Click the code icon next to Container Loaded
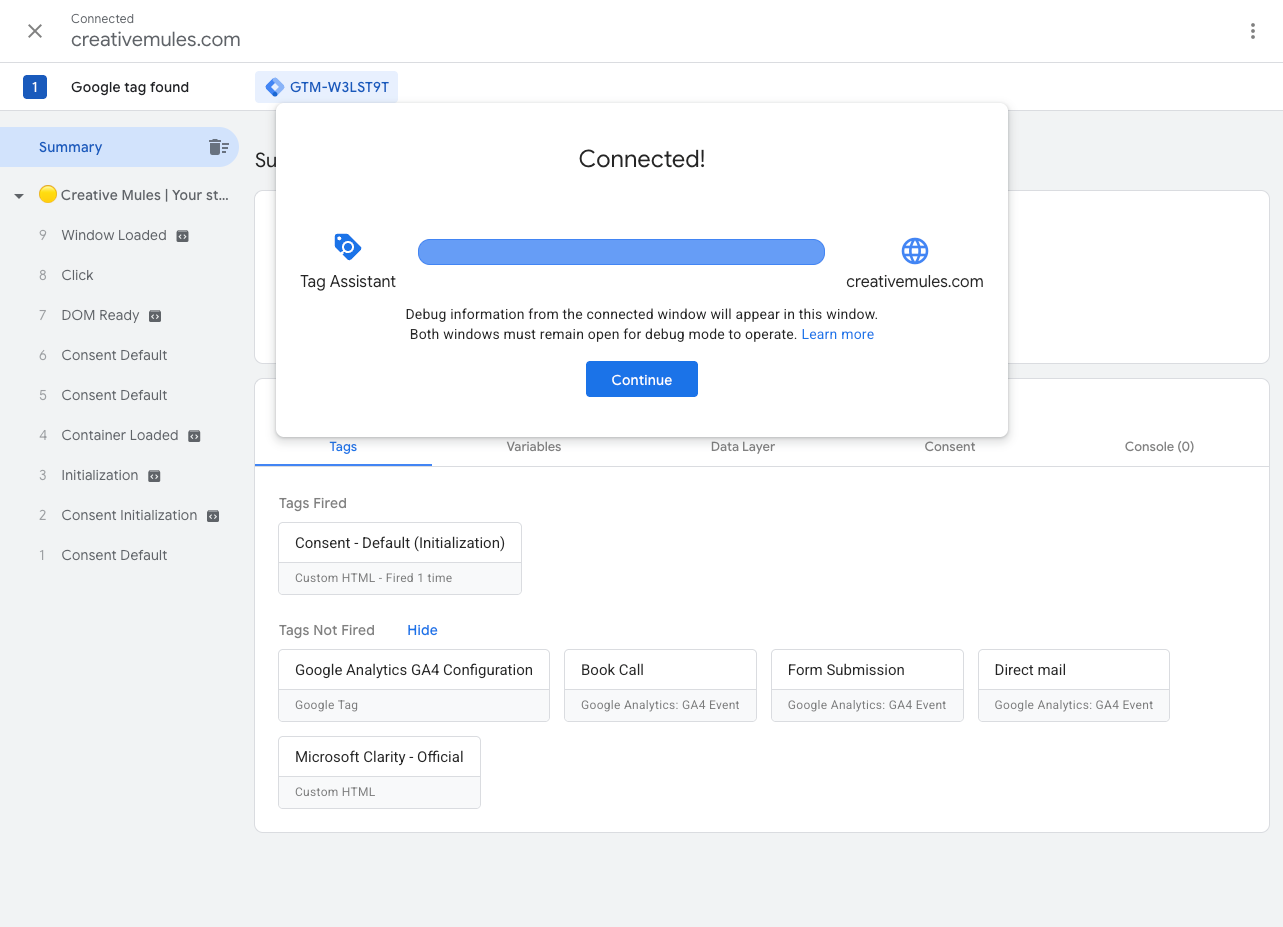 pos(194,436)
